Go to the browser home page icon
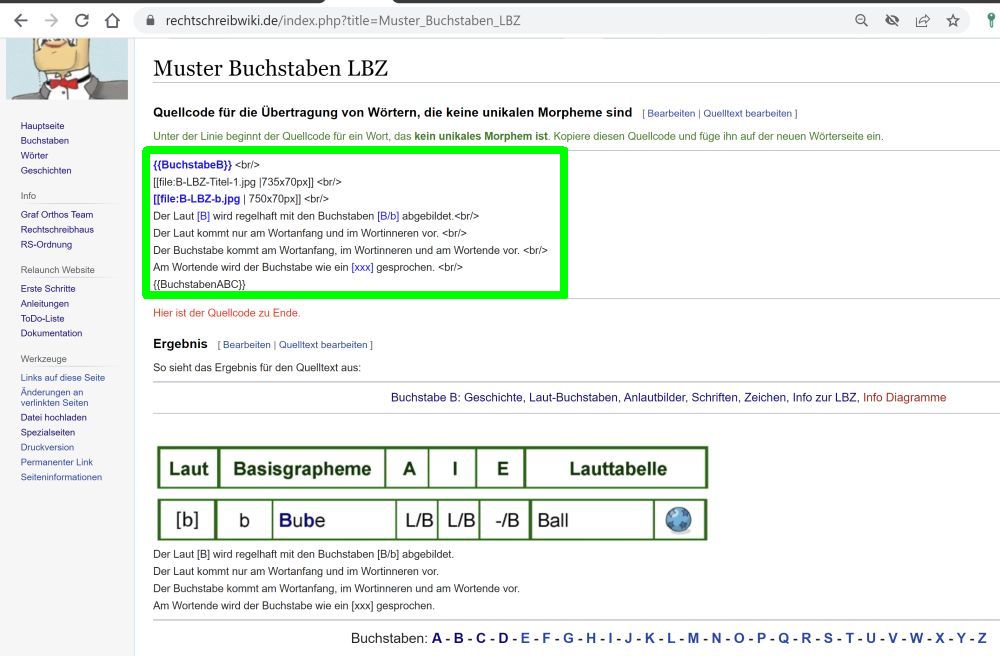 coord(112,20)
